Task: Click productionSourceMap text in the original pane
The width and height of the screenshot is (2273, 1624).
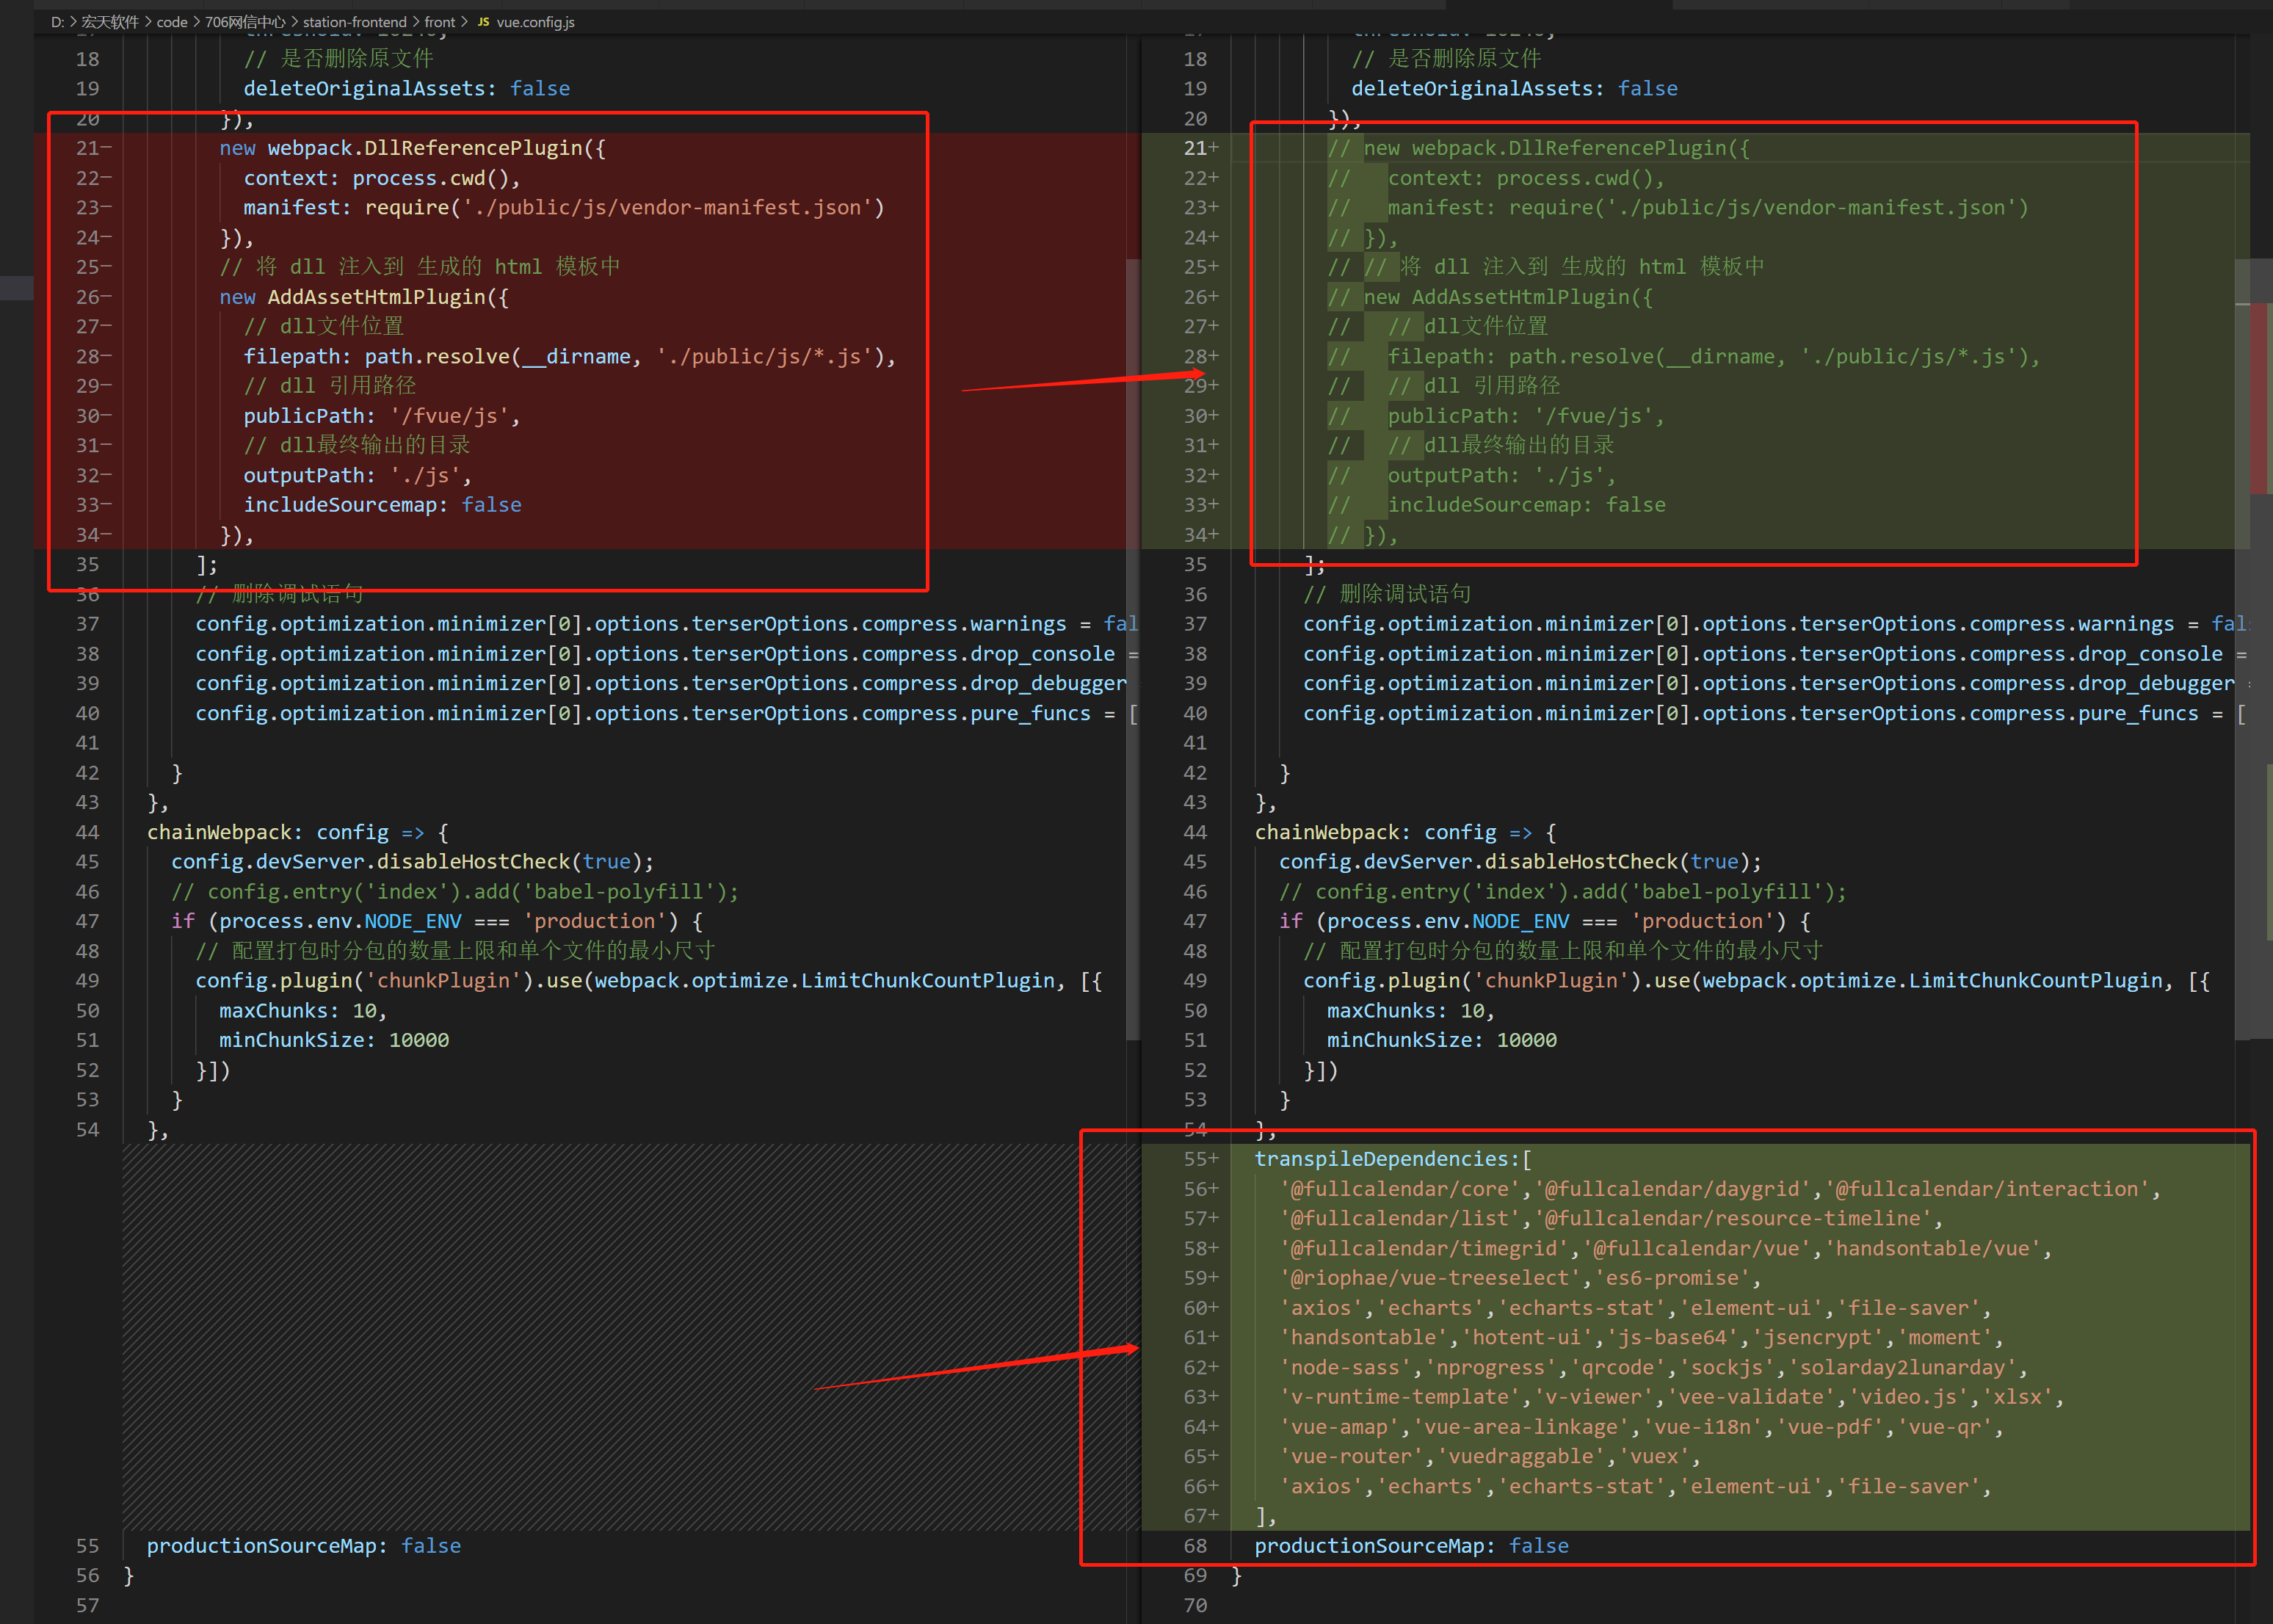Action: pos(261,1546)
